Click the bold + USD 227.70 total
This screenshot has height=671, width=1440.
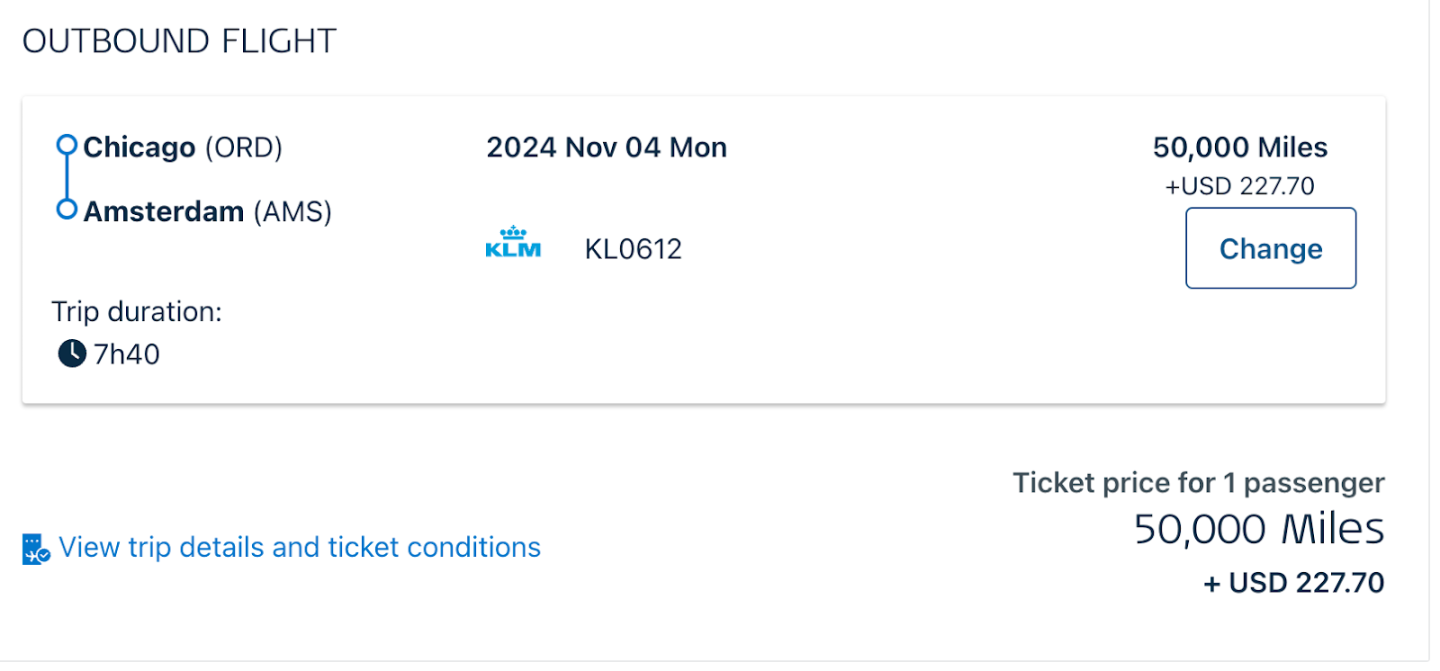1293,583
